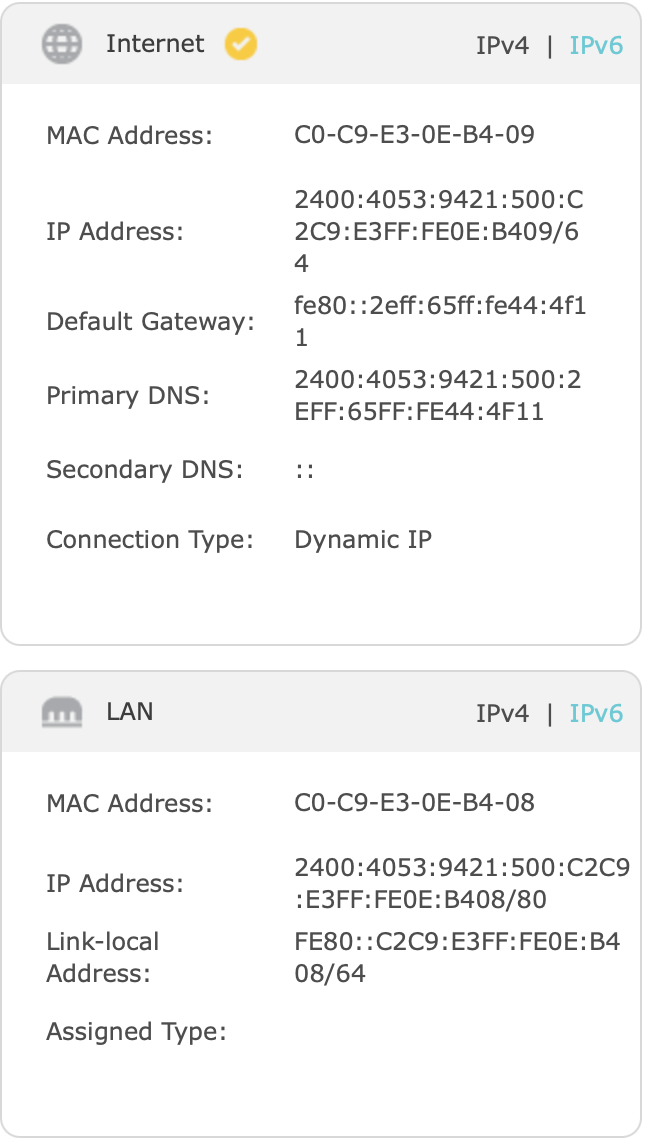The height and width of the screenshot is (1148, 652).
Task: Select the LAN MAC address ending in B4-08
Action: [414, 803]
